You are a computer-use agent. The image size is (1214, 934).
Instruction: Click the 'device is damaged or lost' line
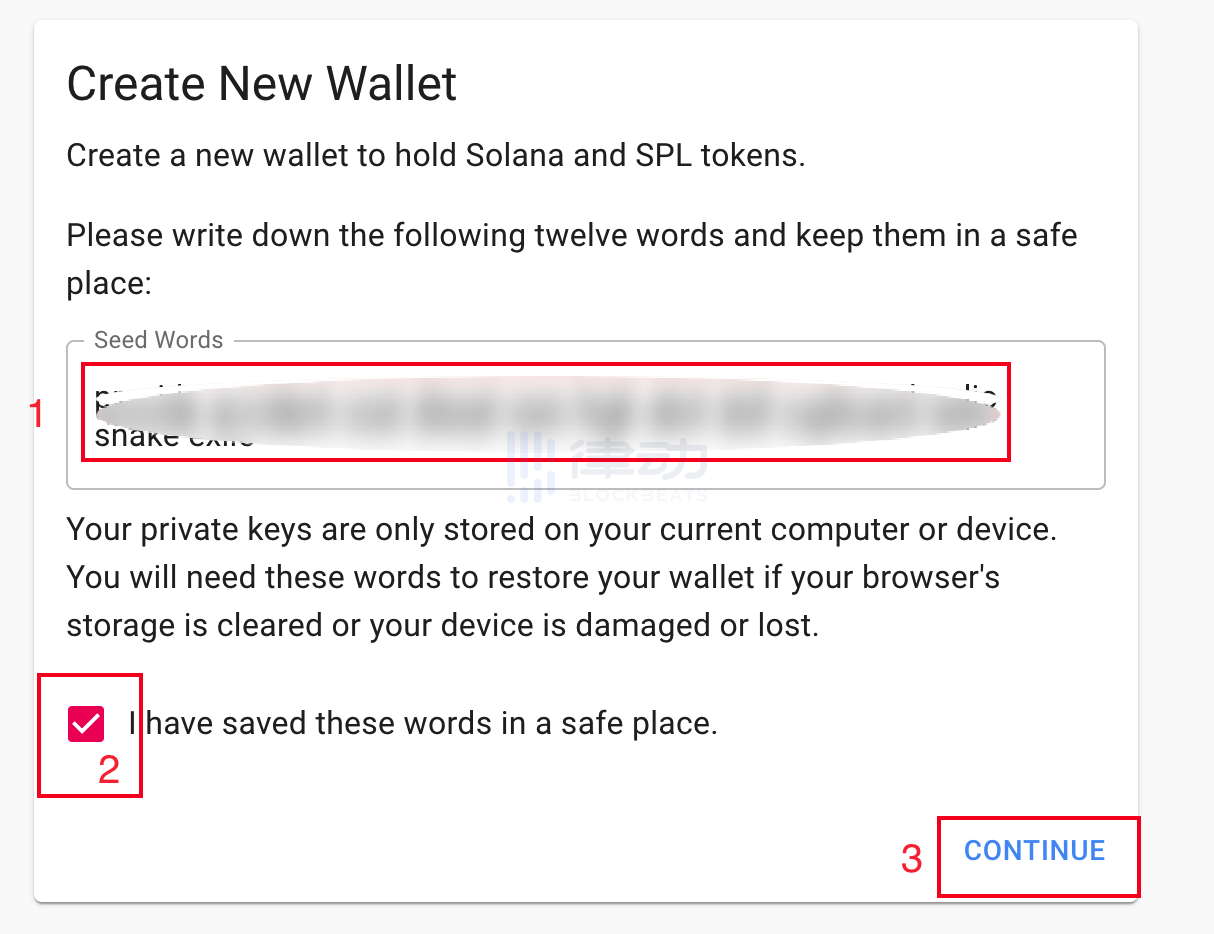click(442, 626)
